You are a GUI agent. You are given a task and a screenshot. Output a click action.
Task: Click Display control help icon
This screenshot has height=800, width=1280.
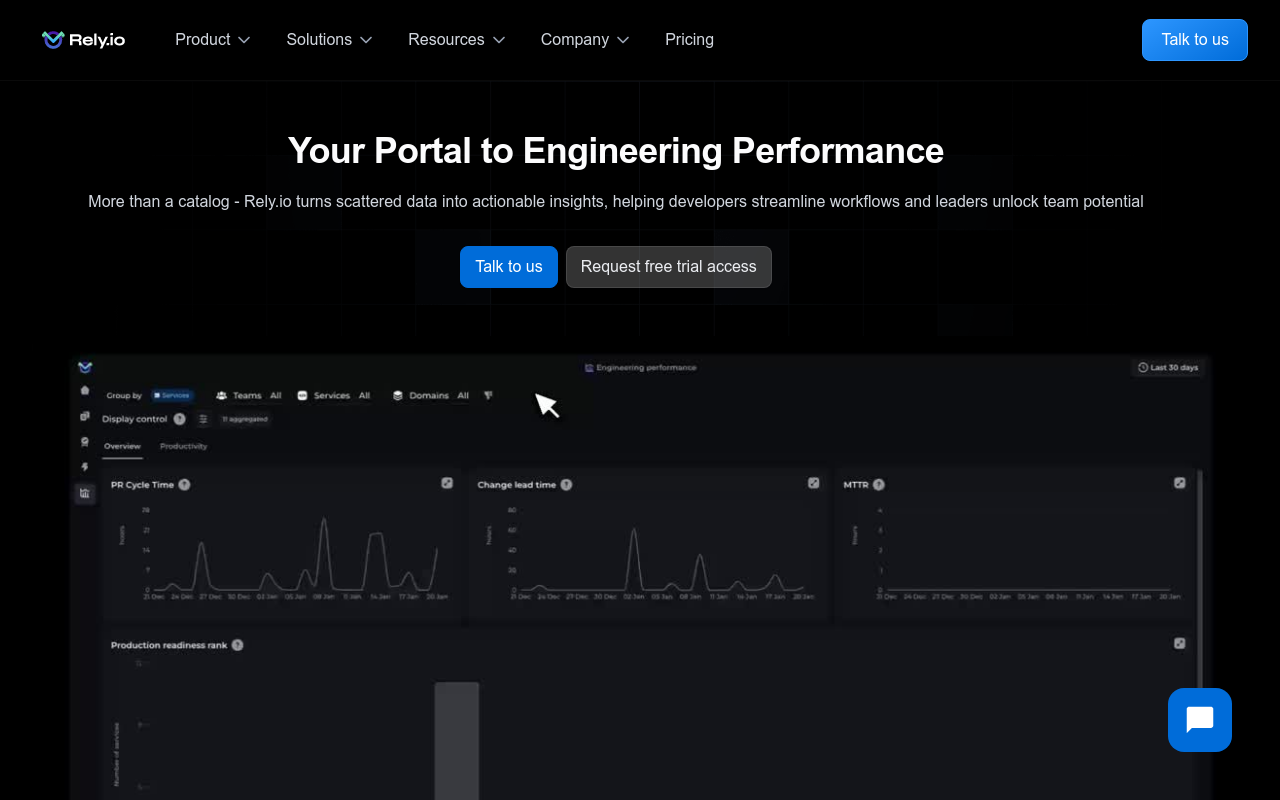(179, 419)
